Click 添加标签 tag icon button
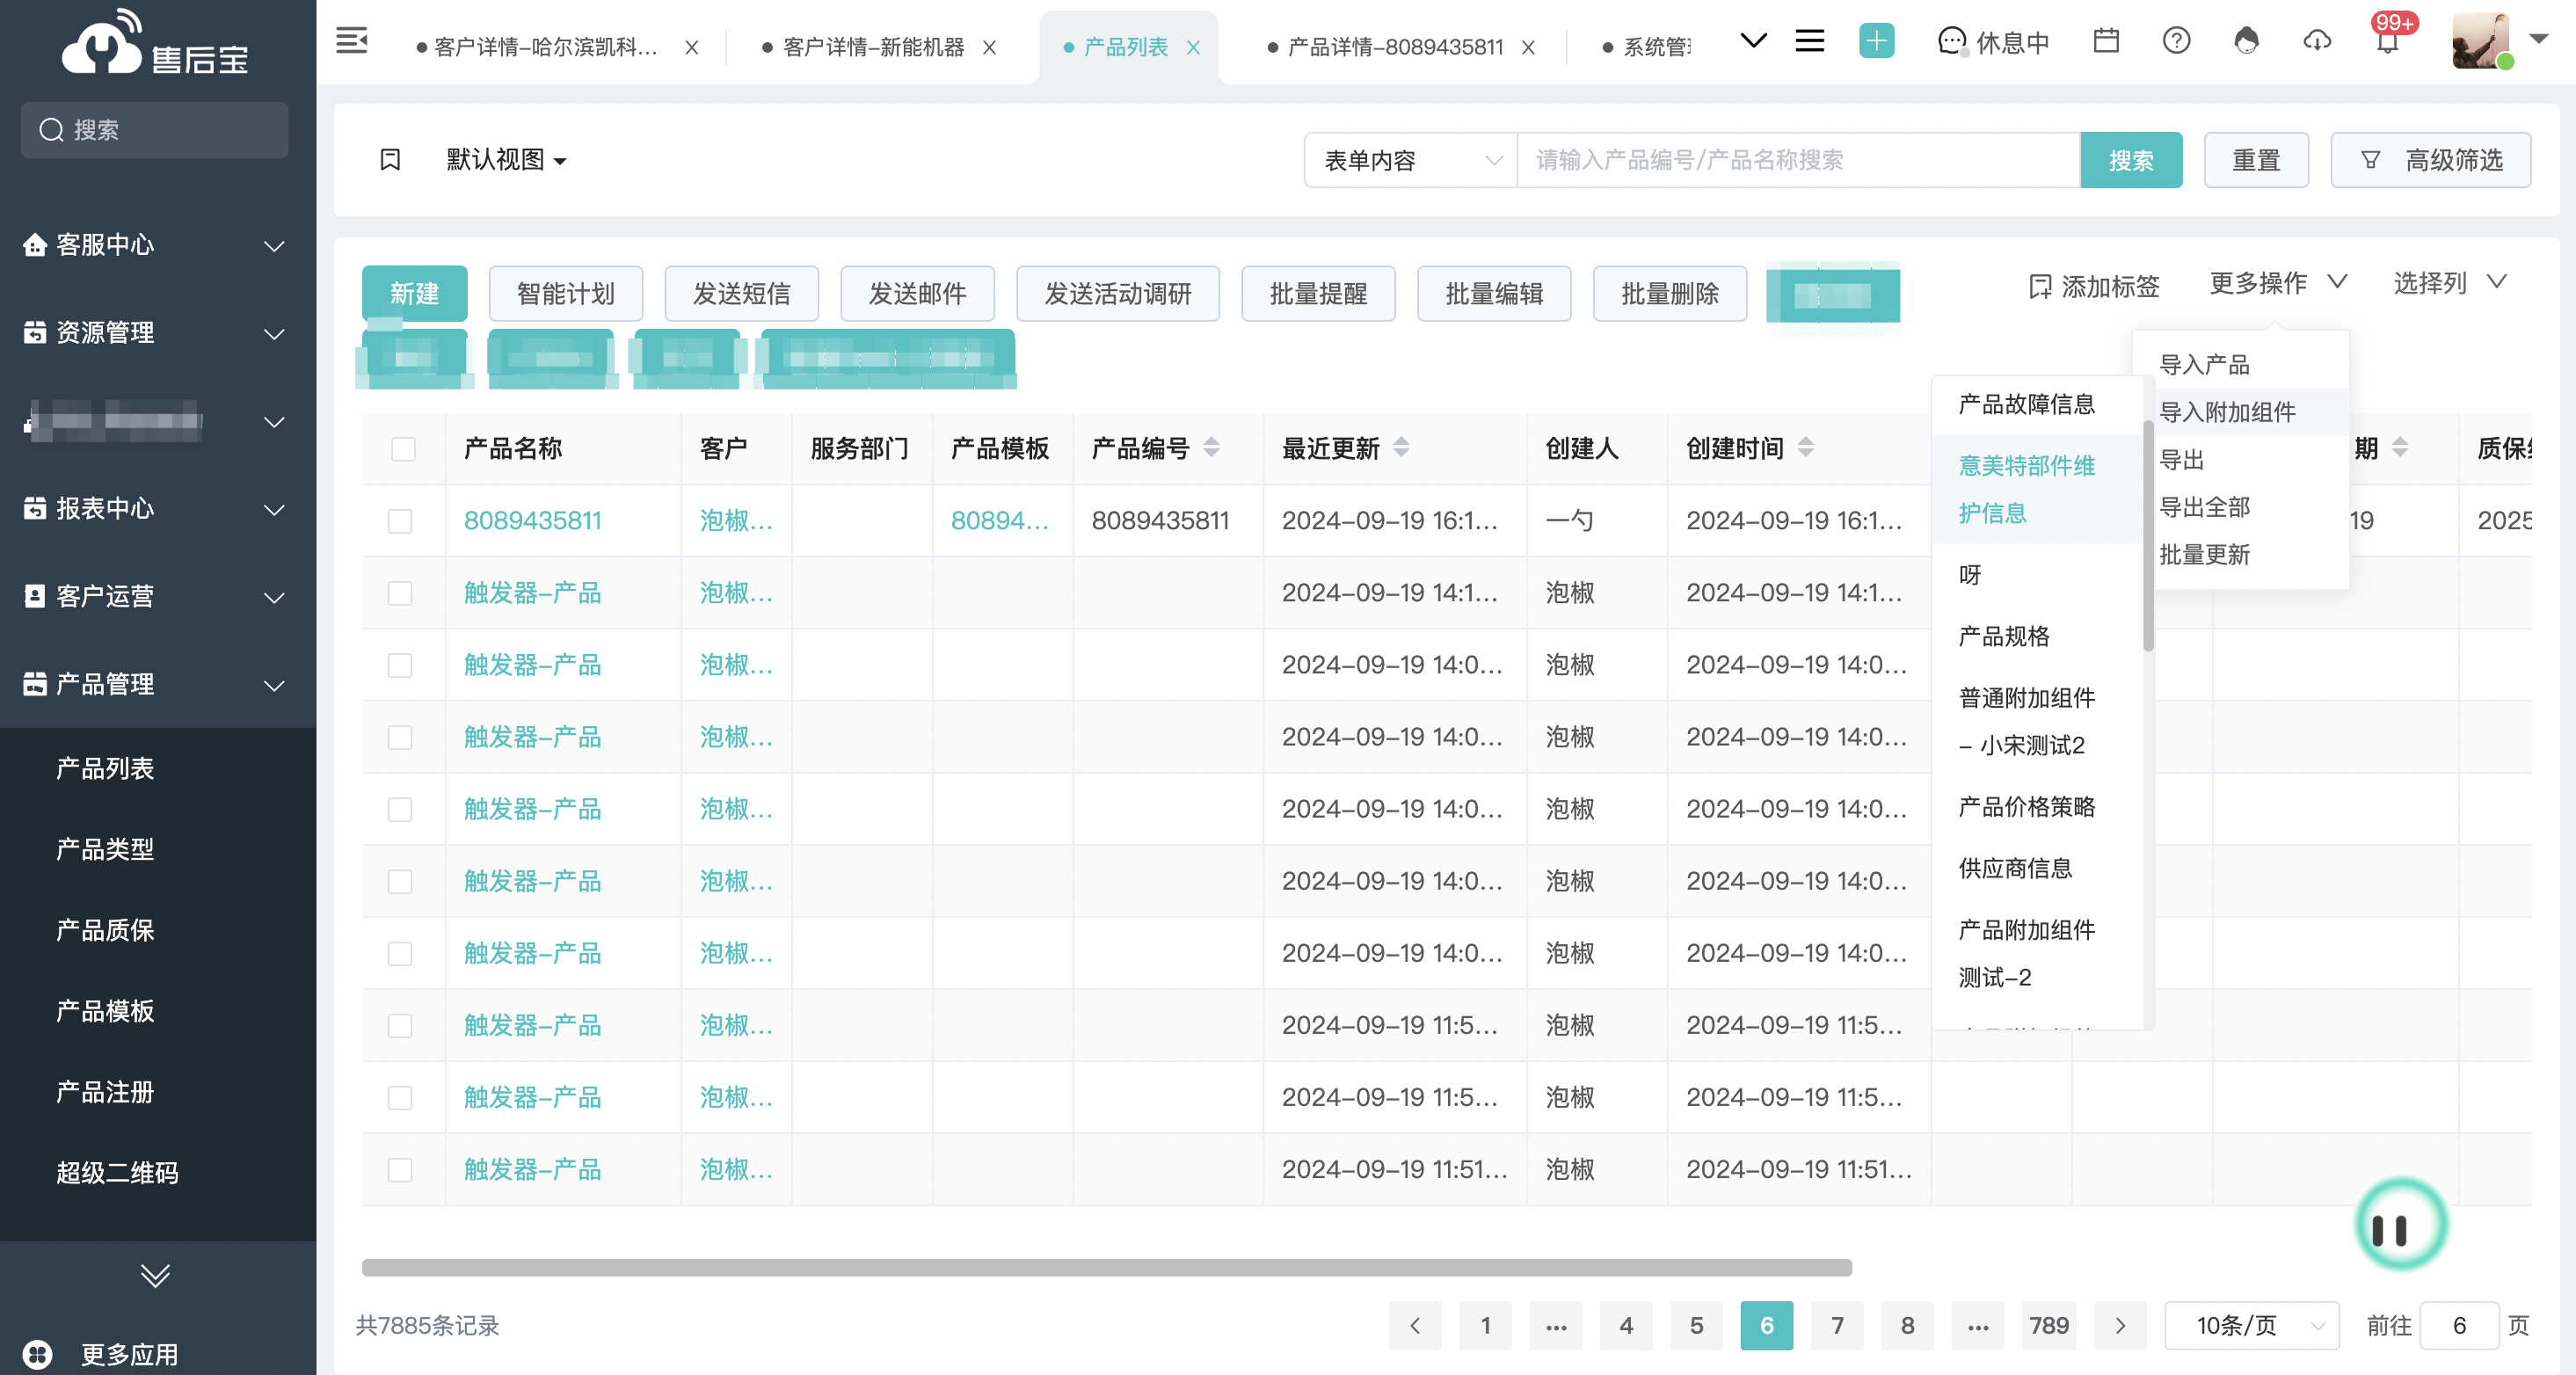Image resolution: width=2576 pixels, height=1375 pixels. [2093, 287]
